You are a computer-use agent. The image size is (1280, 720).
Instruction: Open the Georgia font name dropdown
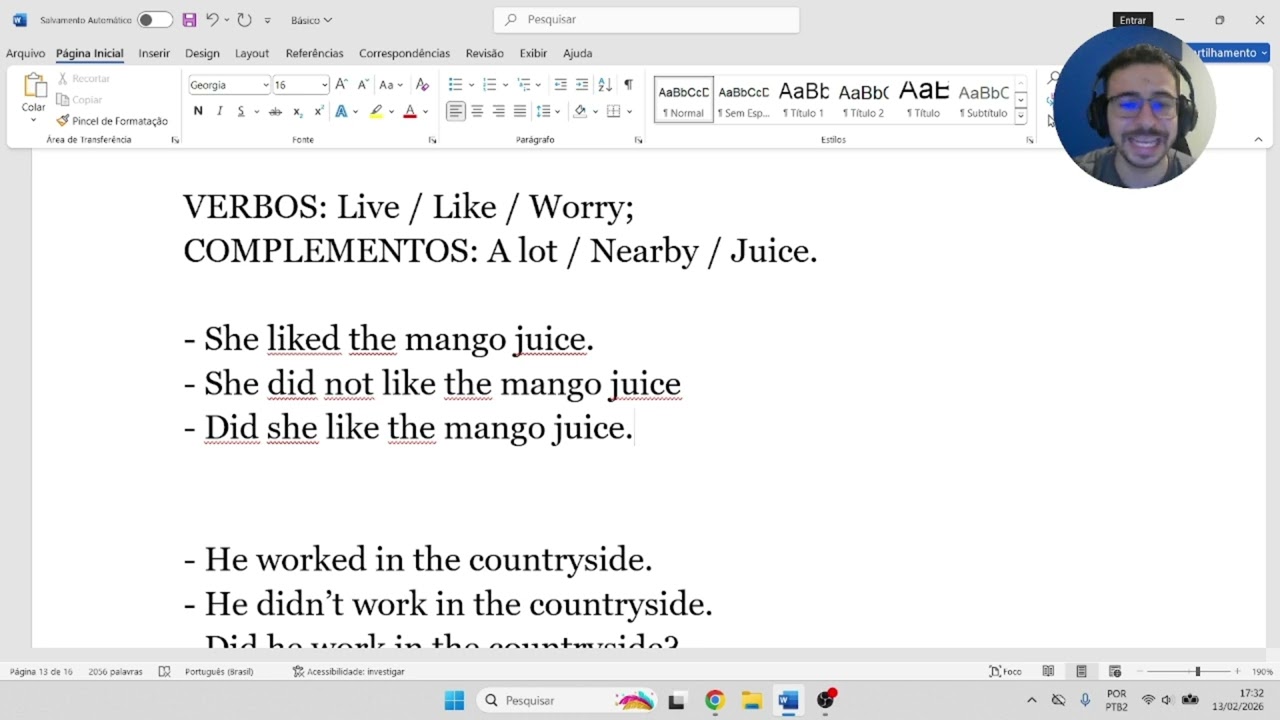coord(265,85)
